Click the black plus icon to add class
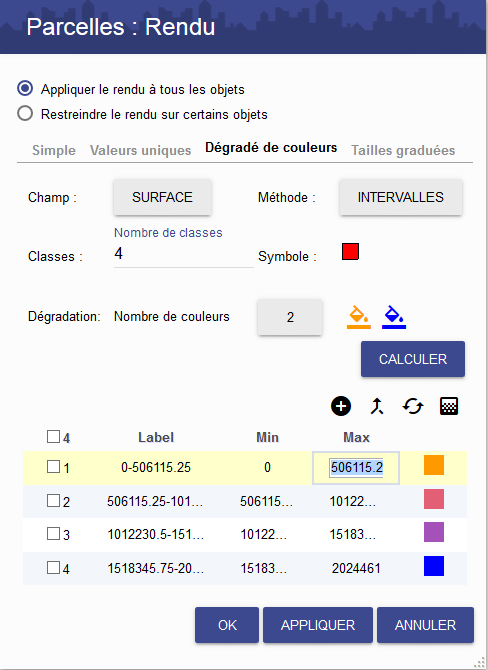This screenshot has height=670, width=488. click(x=341, y=406)
